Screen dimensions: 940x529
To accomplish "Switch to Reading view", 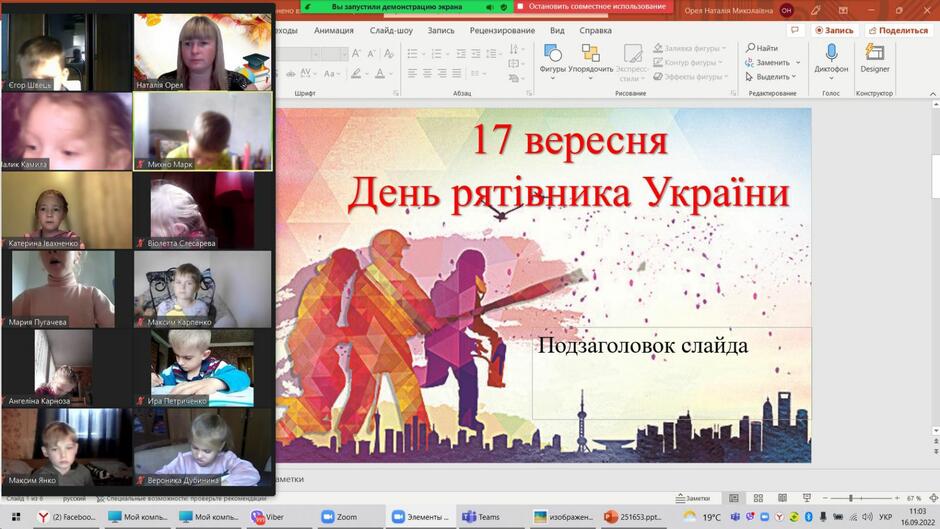I will pos(782,498).
